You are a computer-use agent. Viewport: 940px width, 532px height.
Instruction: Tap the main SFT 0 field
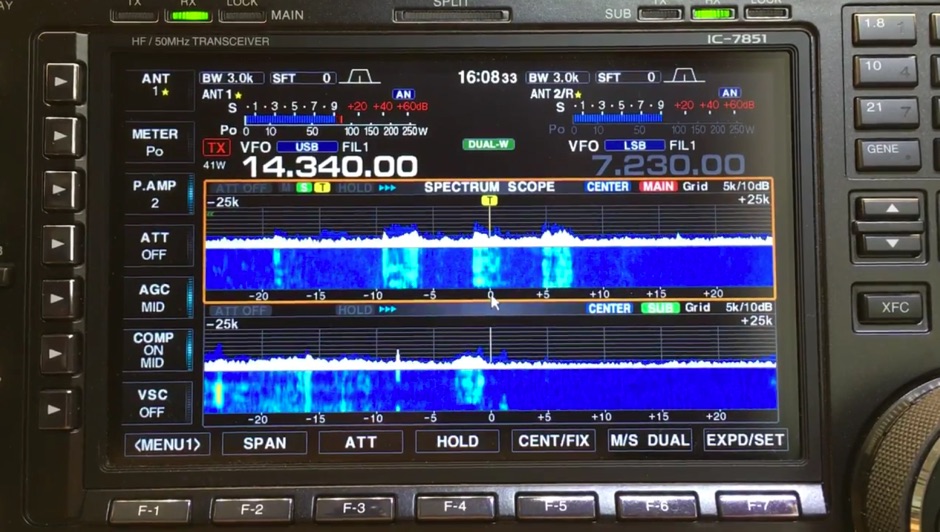(302, 78)
